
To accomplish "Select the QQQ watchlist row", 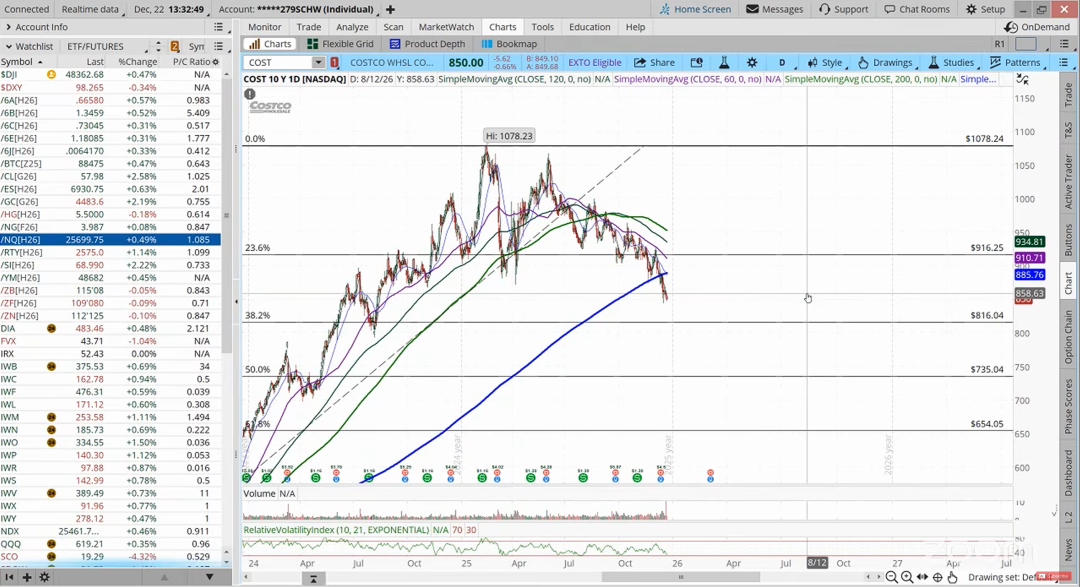I will [110, 544].
